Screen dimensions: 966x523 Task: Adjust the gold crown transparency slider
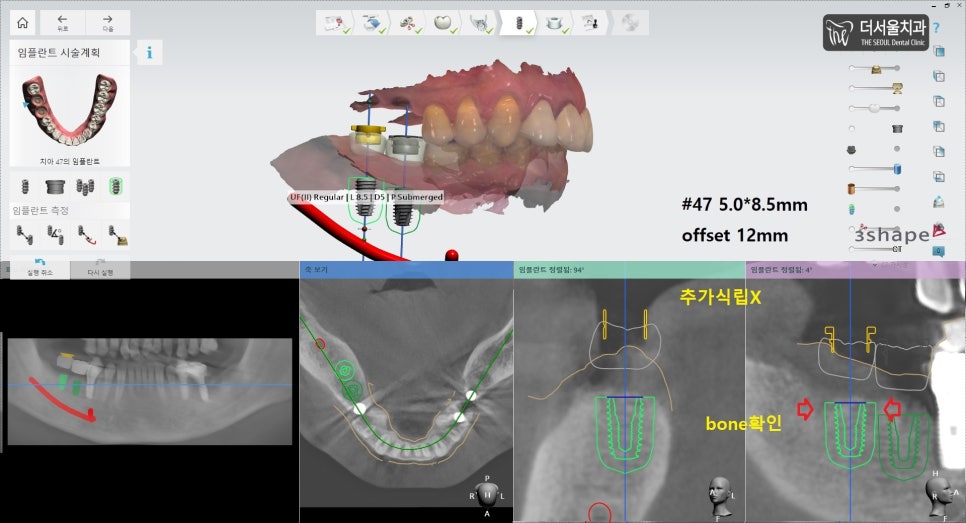875,68
